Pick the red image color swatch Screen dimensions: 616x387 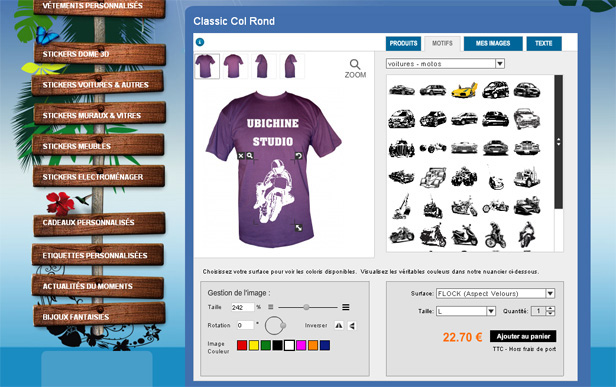(242, 345)
